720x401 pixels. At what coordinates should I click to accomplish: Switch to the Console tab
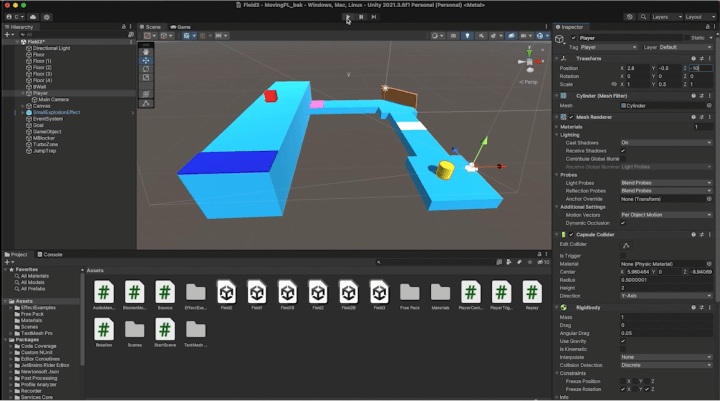(x=52, y=254)
